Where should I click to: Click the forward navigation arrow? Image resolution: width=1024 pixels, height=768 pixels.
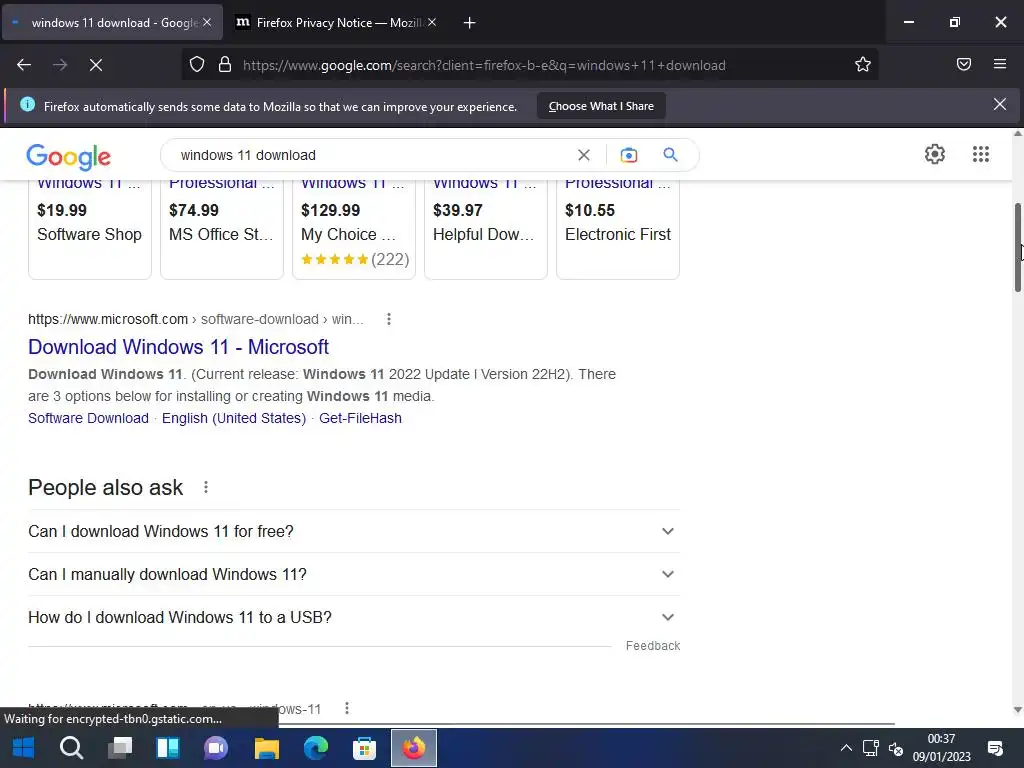60,65
